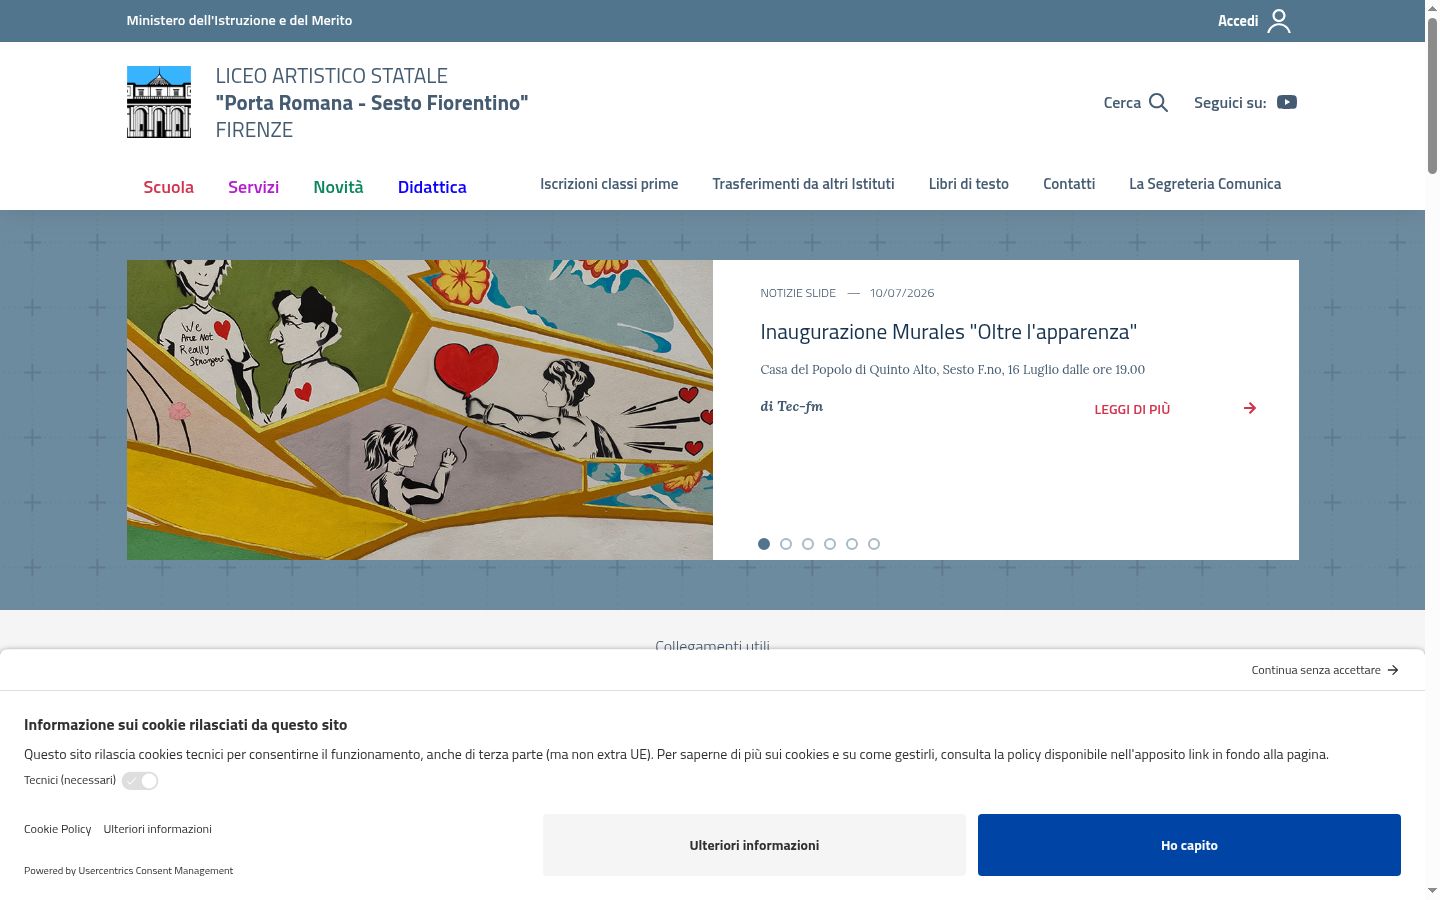Open La Segreteria Comunica page
This screenshot has height=900, width=1440.
1205,184
